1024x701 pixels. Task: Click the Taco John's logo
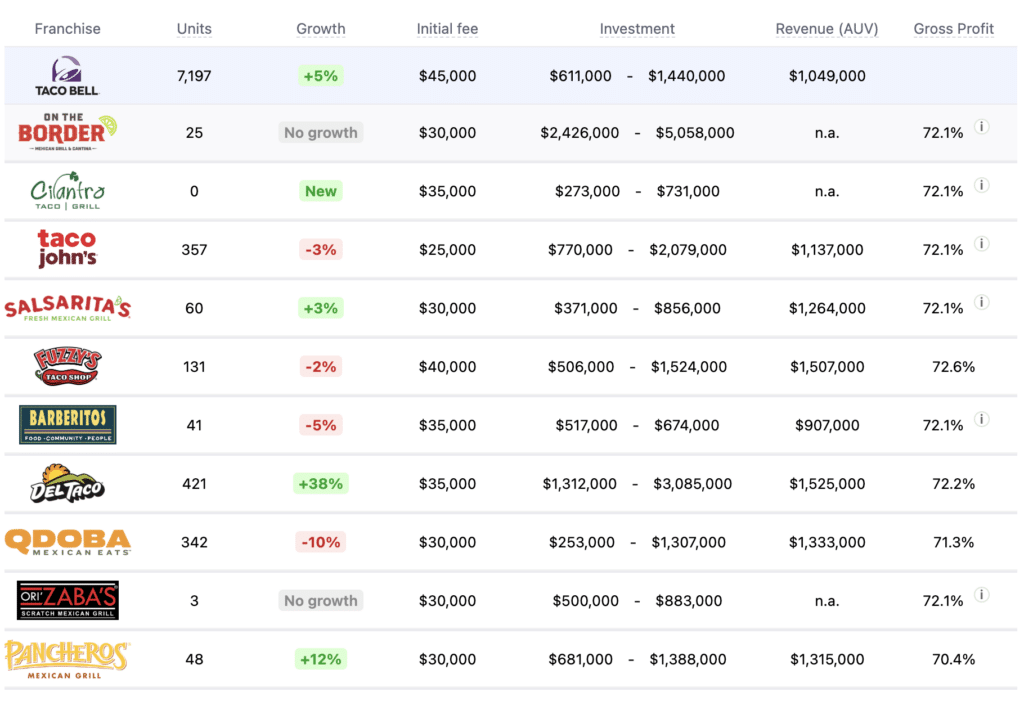tap(67, 249)
